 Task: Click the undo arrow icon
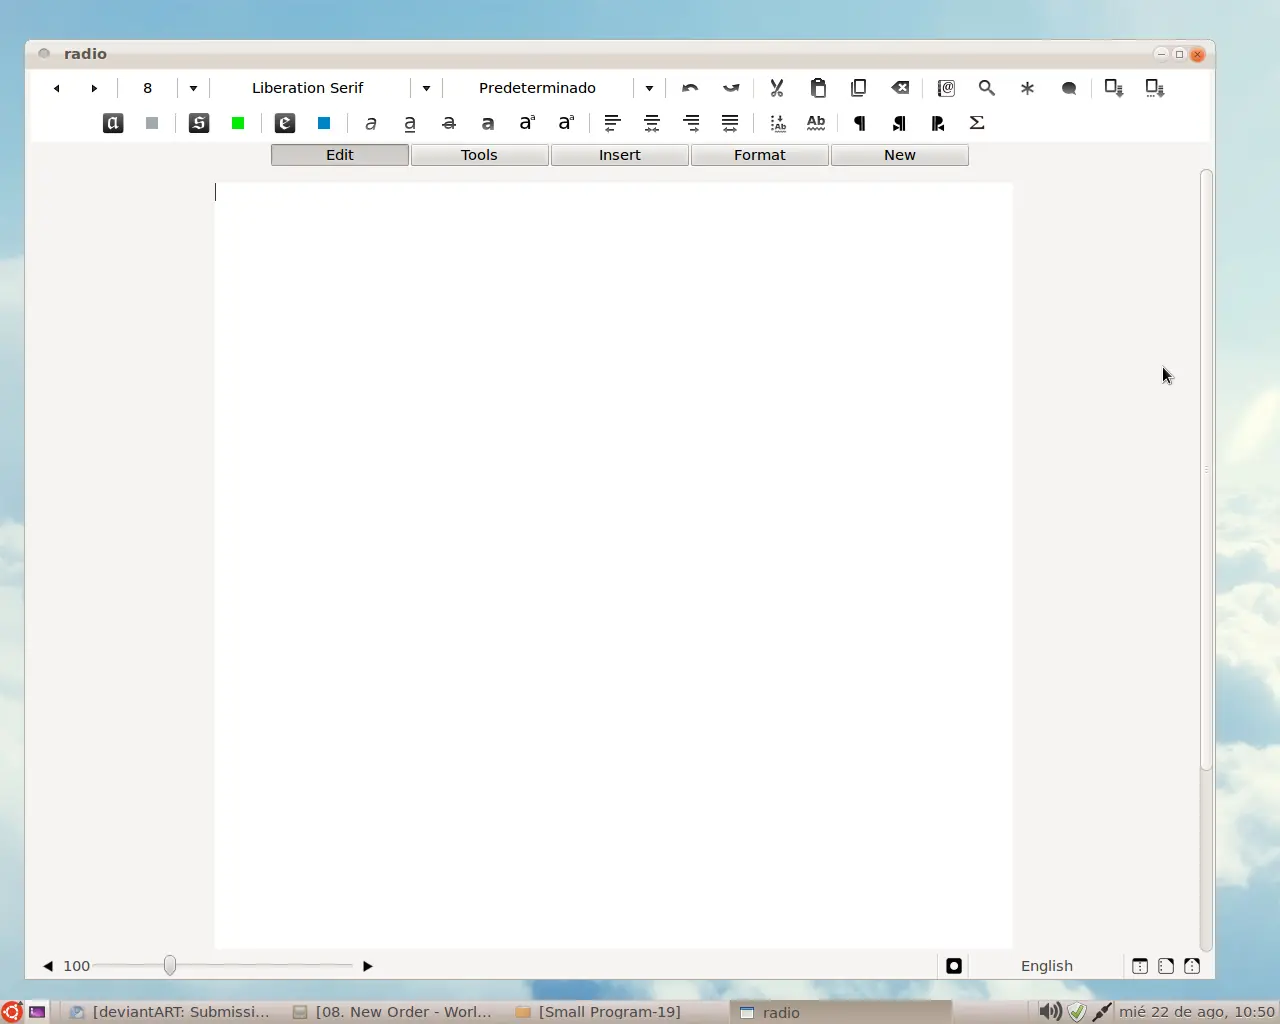[x=690, y=88]
